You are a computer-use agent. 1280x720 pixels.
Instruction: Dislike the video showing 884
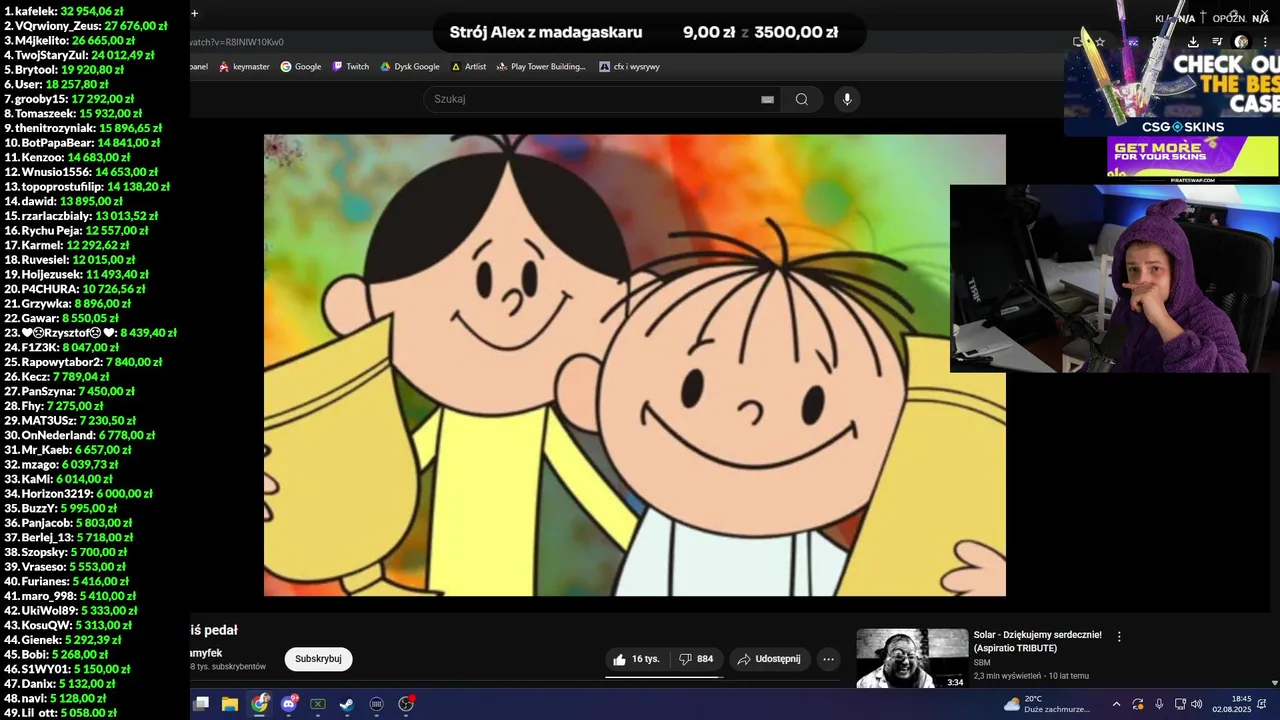[x=697, y=659]
